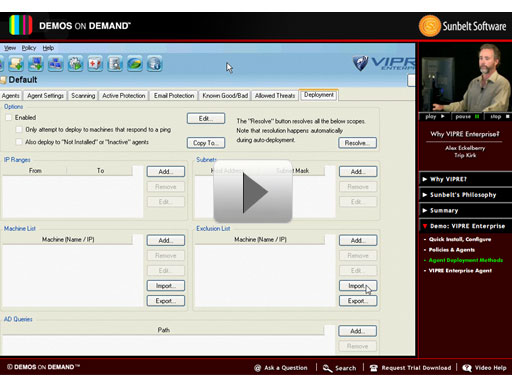Click the Default policy folder icon
The width and height of the screenshot is (512, 384).
[x=3, y=80]
